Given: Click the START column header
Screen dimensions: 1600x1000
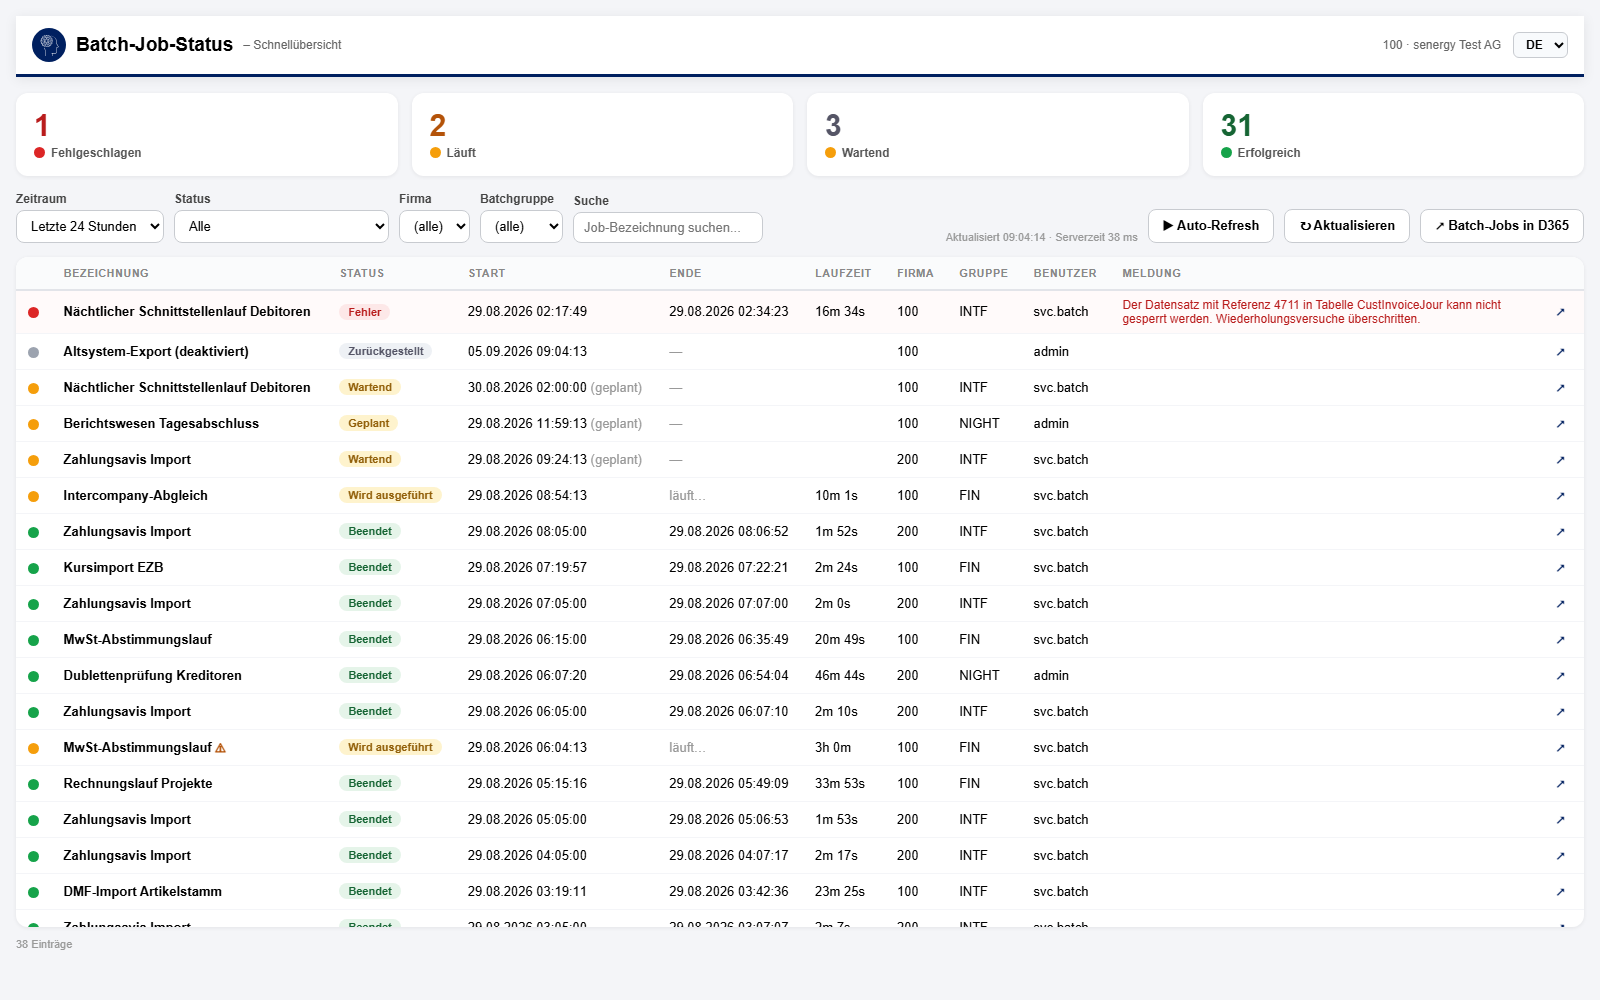Looking at the screenshot, I should [x=487, y=273].
